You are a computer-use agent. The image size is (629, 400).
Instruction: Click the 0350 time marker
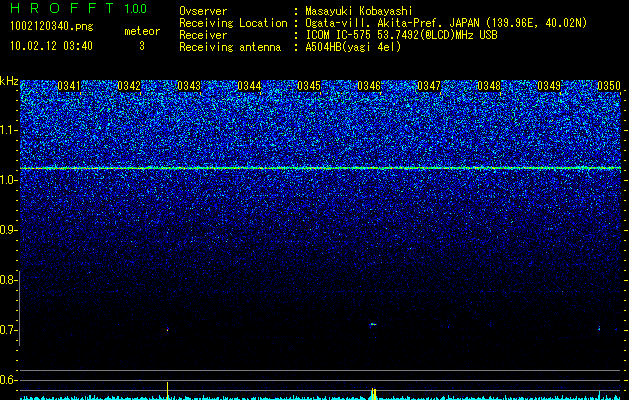point(609,86)
